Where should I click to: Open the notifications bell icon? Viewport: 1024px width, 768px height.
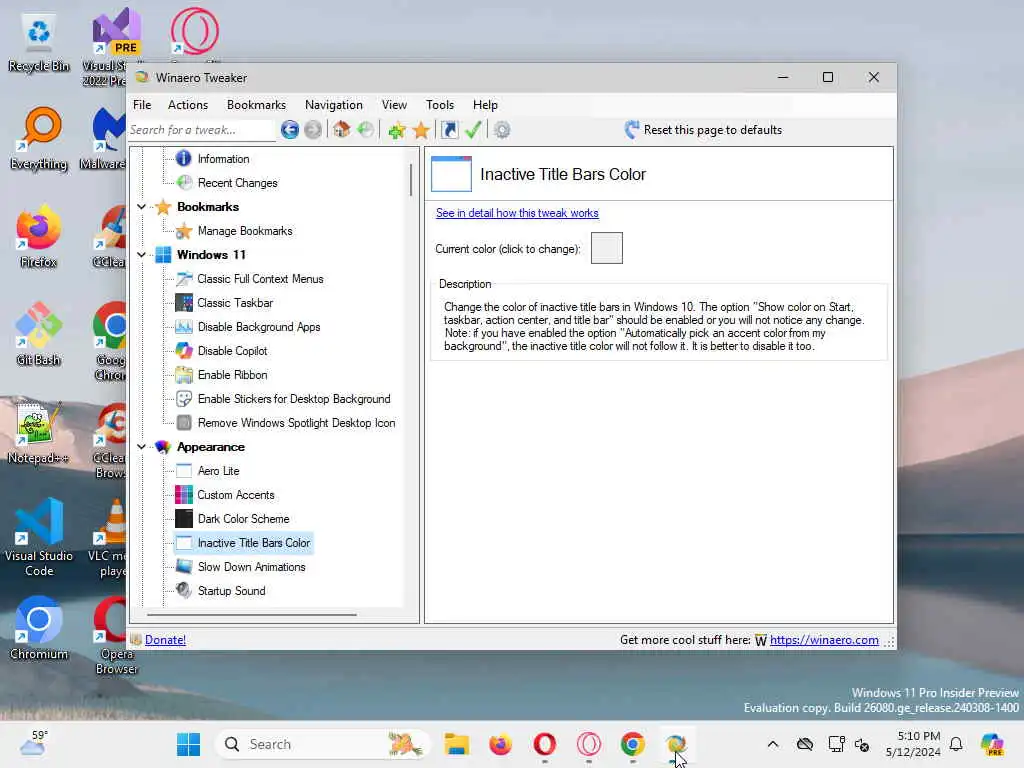(x=956, y=744)
